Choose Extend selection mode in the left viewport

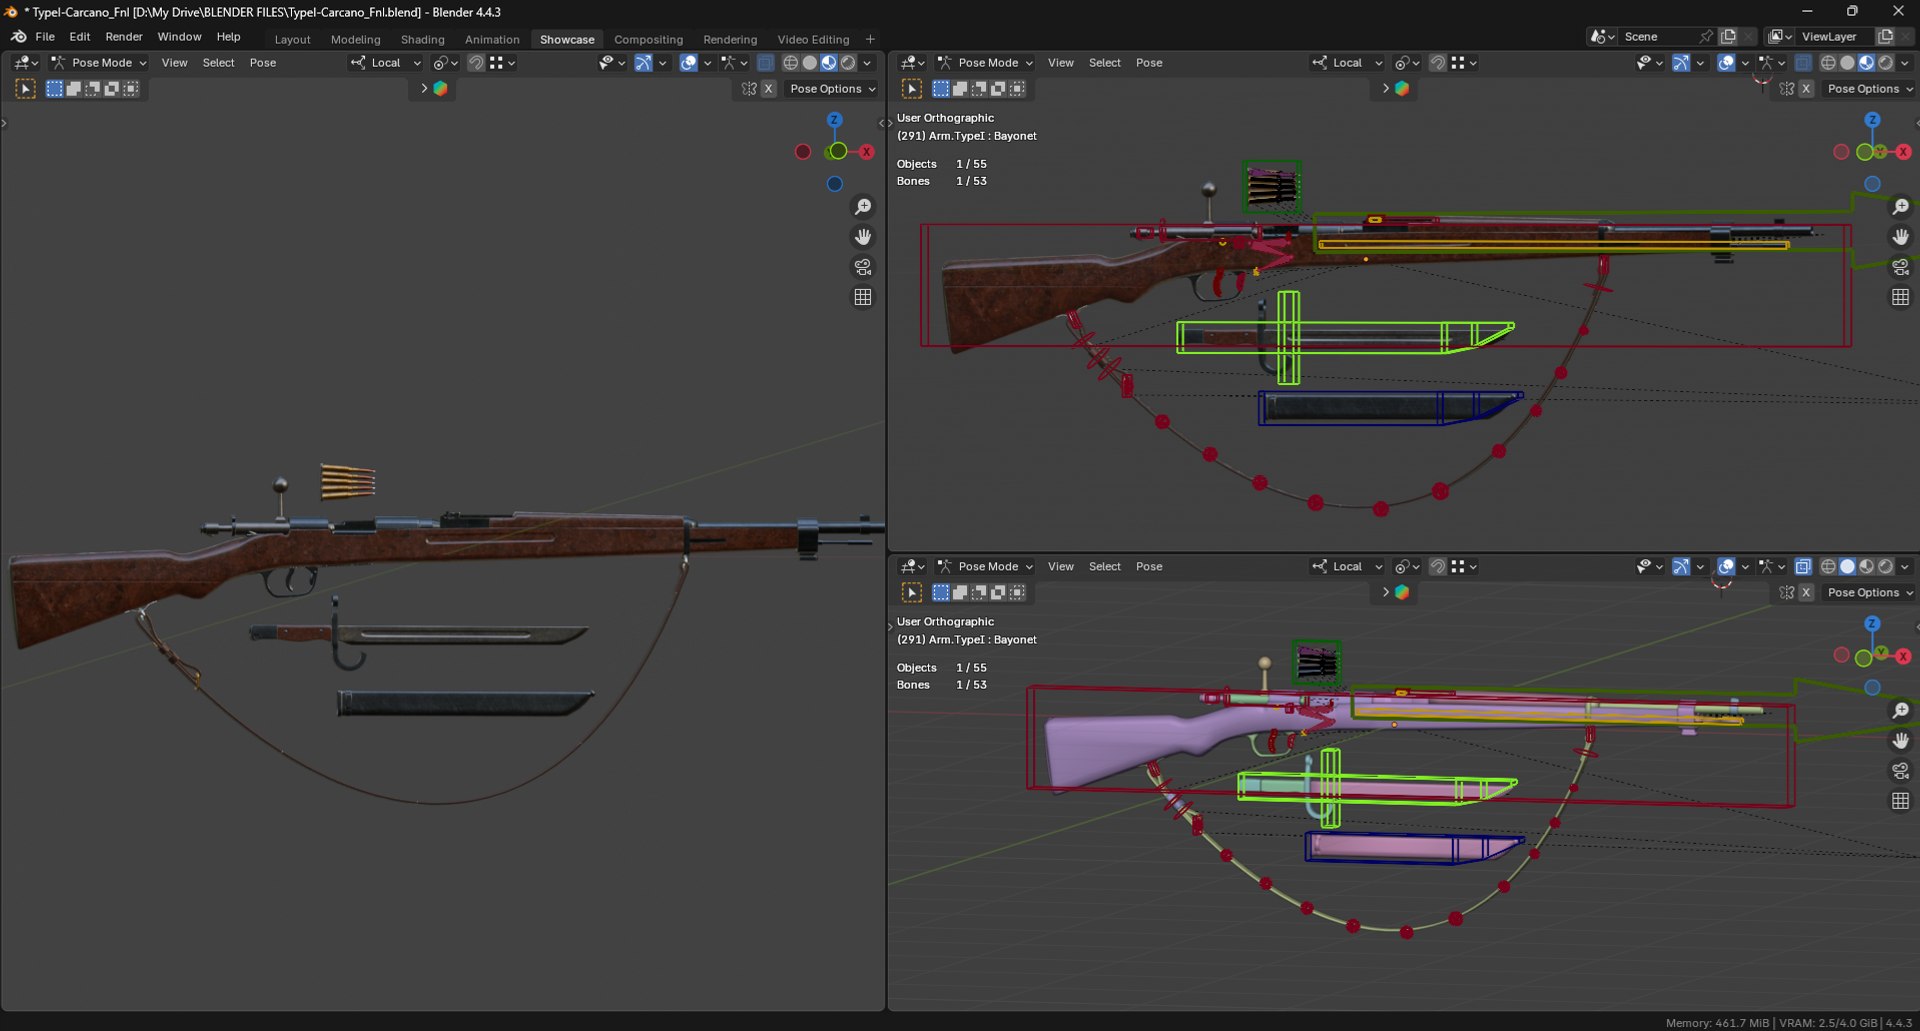(x=73, y=89)
